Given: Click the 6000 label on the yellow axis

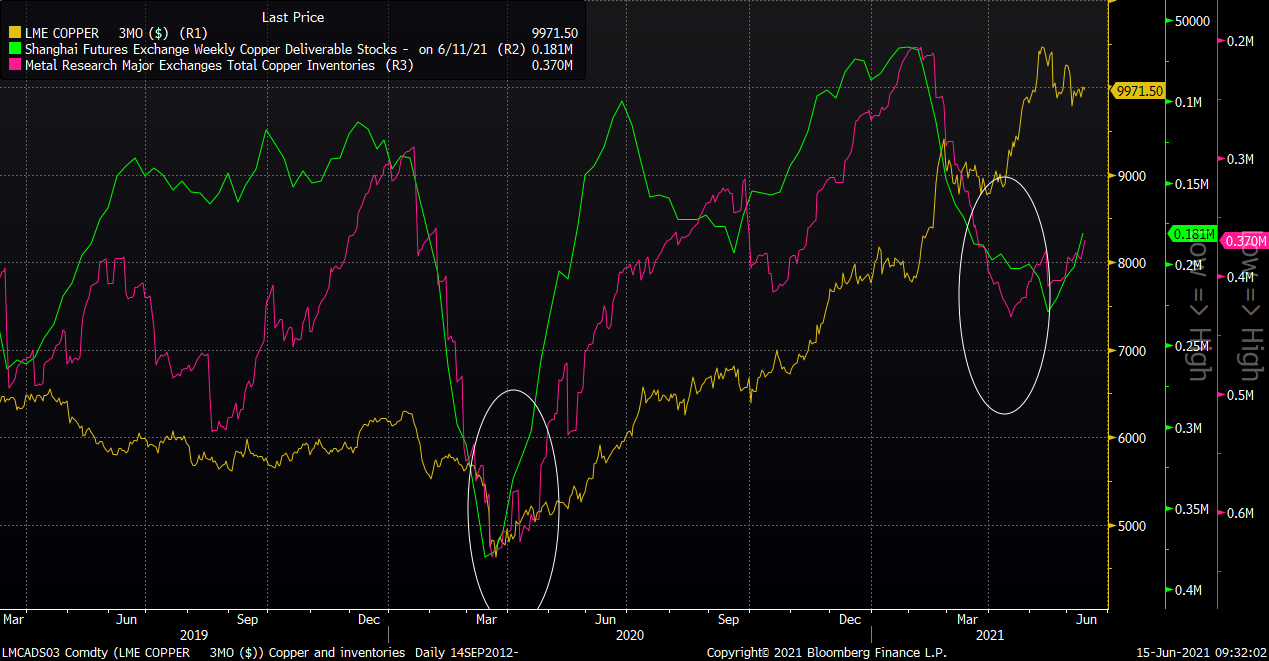Looking at the screenshot, I should [x=1130, y=438].
